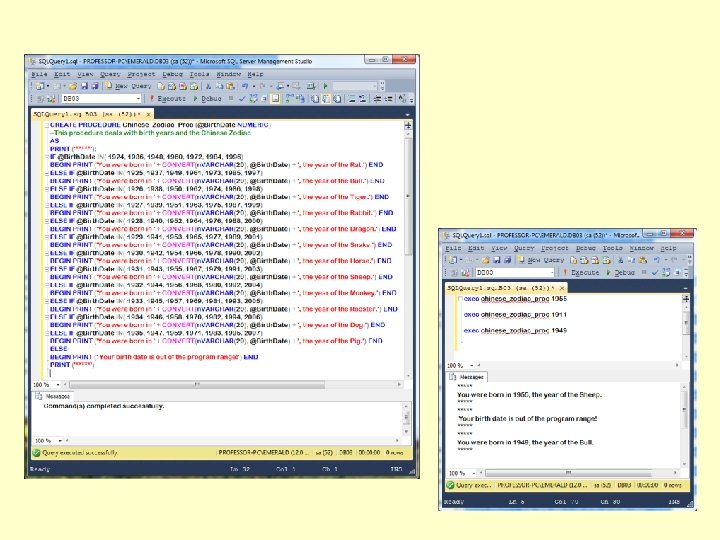Click Parse checkmark icon in left window
Screen dimensions: 720x540
pyautogui.click(x=242, y=98)
